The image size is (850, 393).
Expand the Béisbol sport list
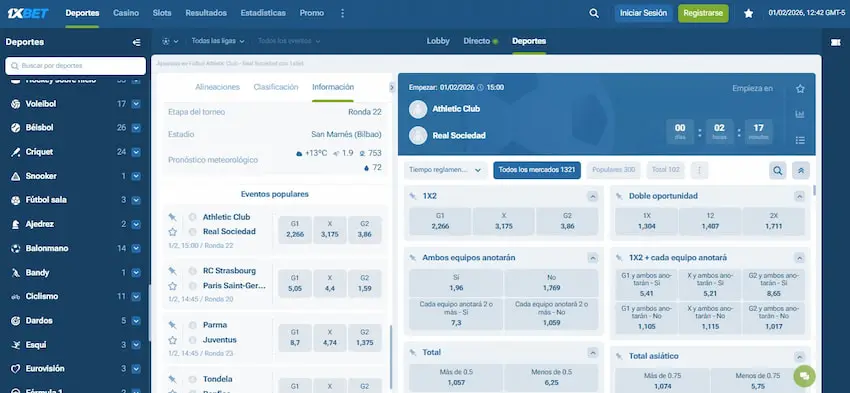point(136,128)
